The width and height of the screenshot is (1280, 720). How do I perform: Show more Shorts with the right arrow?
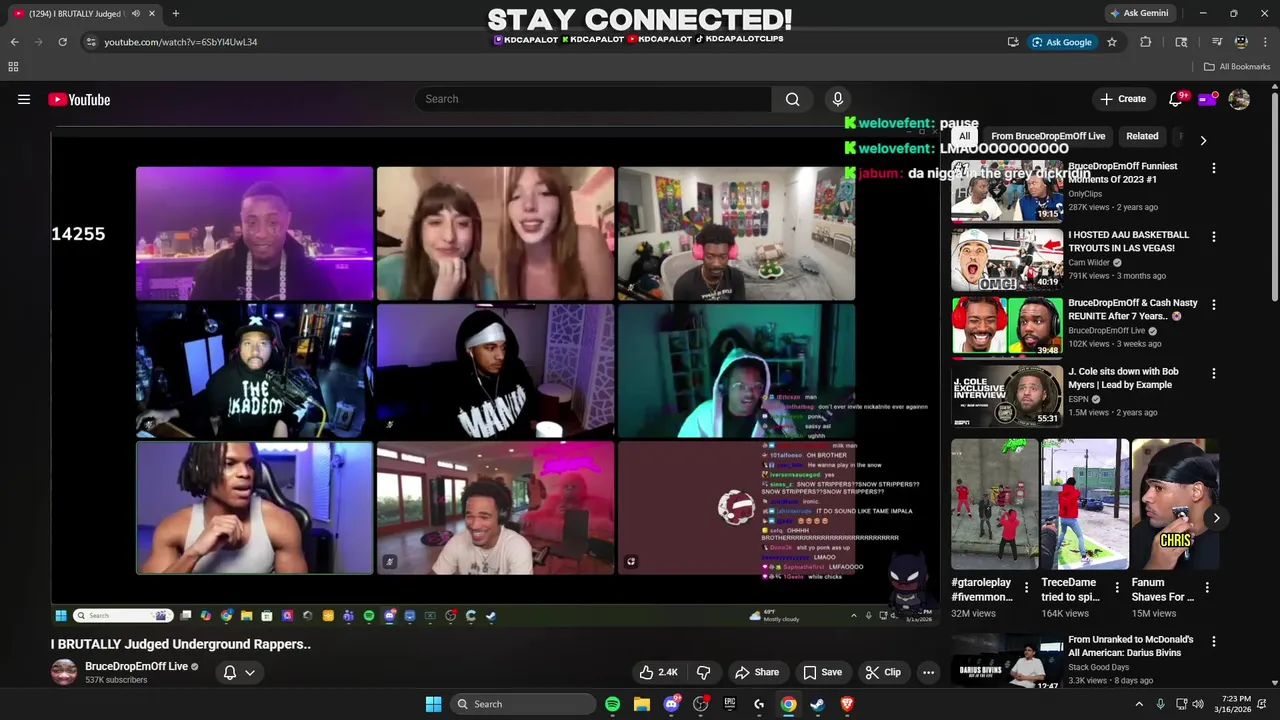[x=1216, y=517]
